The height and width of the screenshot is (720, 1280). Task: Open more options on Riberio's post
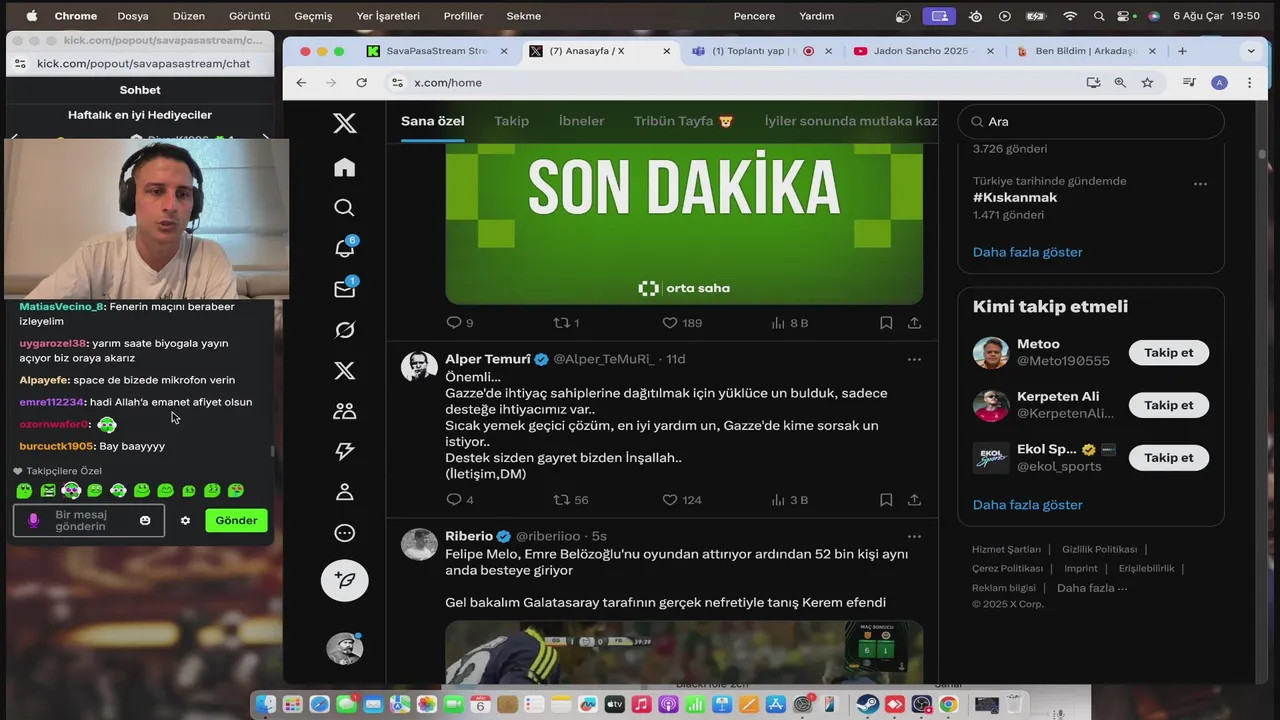click(914, 536)
